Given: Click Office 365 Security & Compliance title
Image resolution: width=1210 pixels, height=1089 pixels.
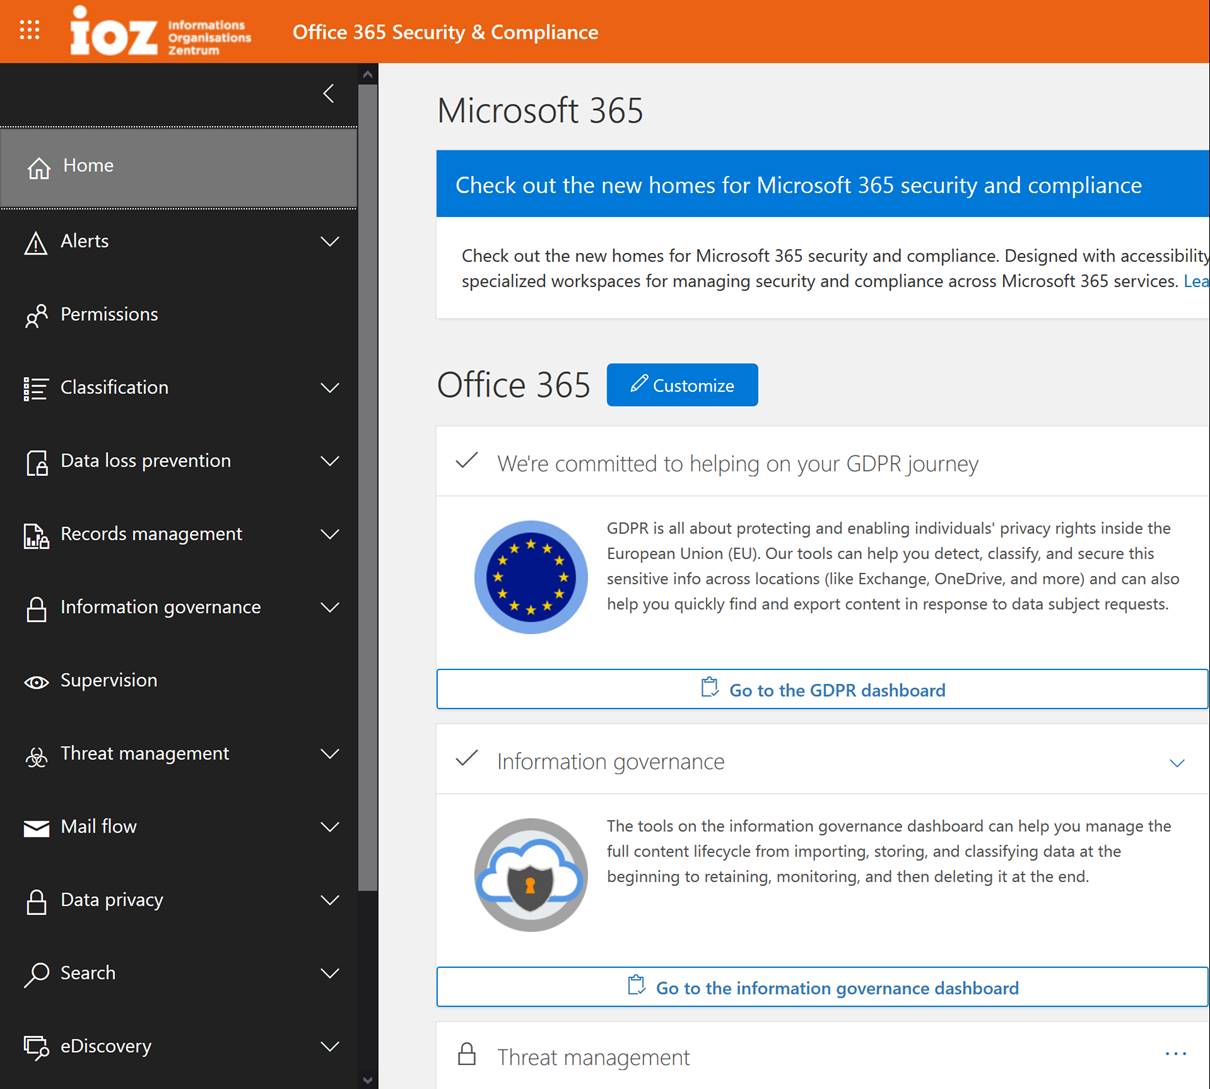Looking at the screenshot, I should click(x=445, y=32).
